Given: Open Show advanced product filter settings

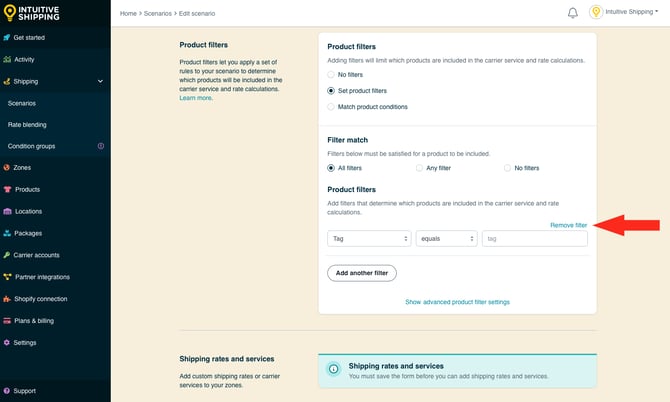Looking at the screenshot, I should pyautogui.click(x=457, y=301).
